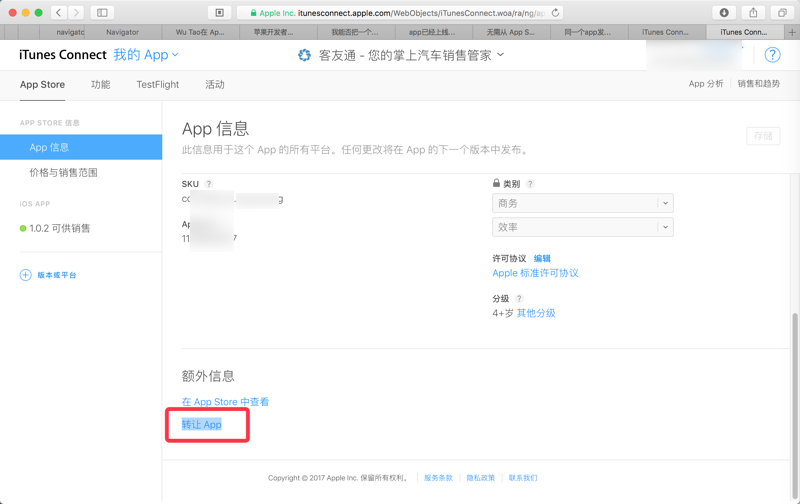Select 价格与销售范围 in sidebar

pos(63,172)
